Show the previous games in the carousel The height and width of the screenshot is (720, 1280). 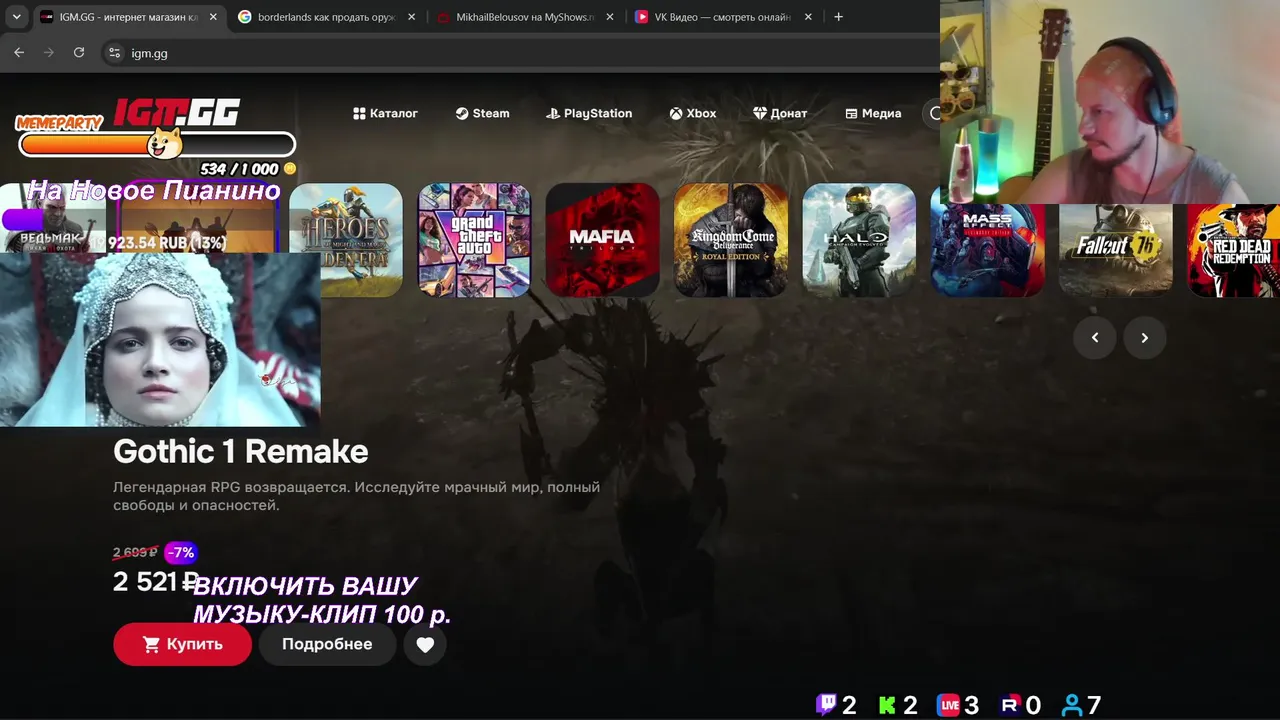click(x=1095, y=338)
